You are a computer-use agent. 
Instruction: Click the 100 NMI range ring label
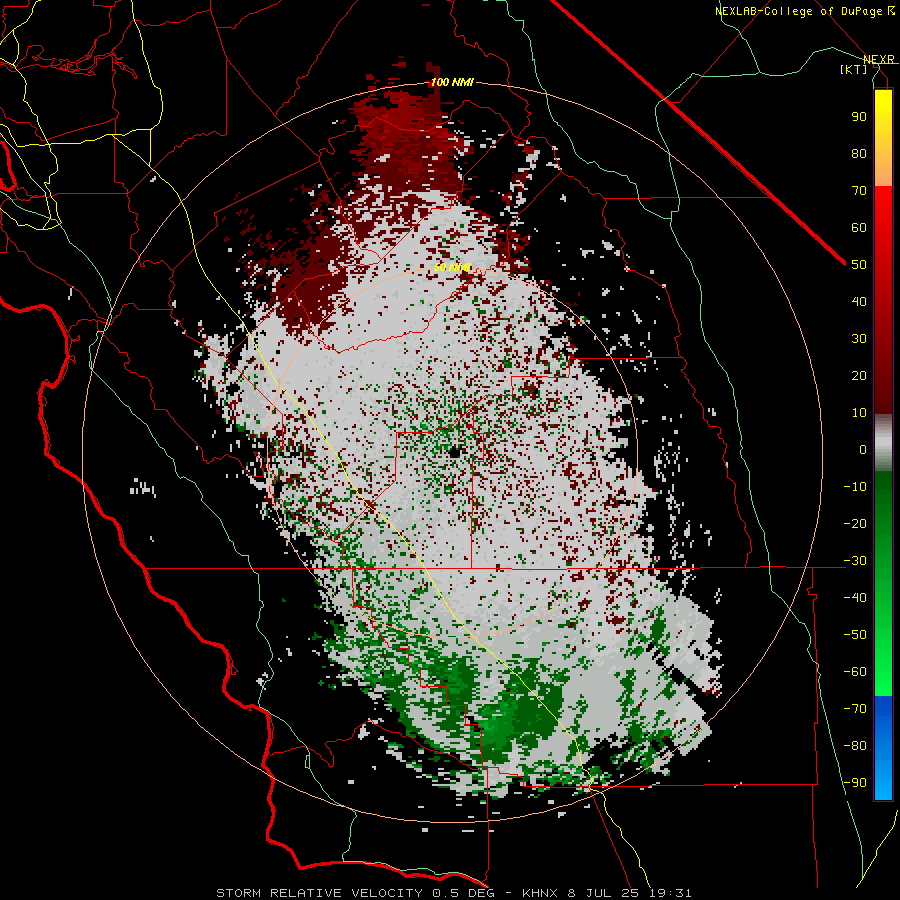[x=452, y=82]
